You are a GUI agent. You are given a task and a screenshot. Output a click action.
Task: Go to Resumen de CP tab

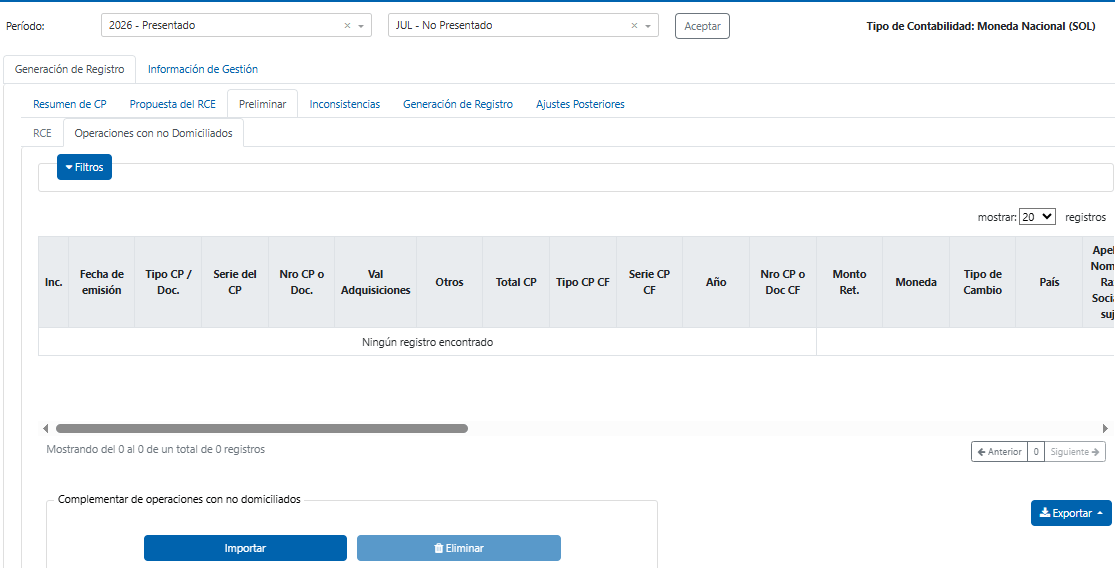pyautogui.click(x=70, y=104)
